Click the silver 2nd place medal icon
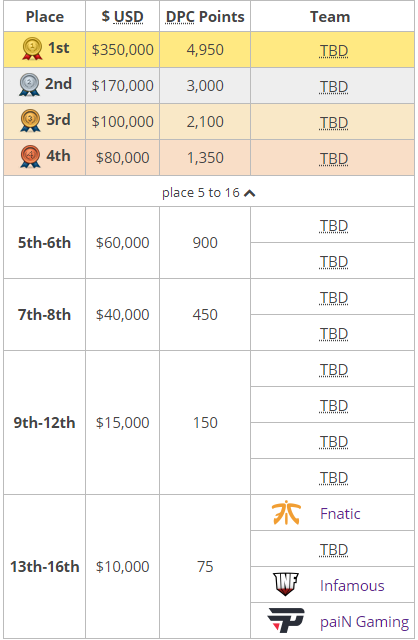 29,84
